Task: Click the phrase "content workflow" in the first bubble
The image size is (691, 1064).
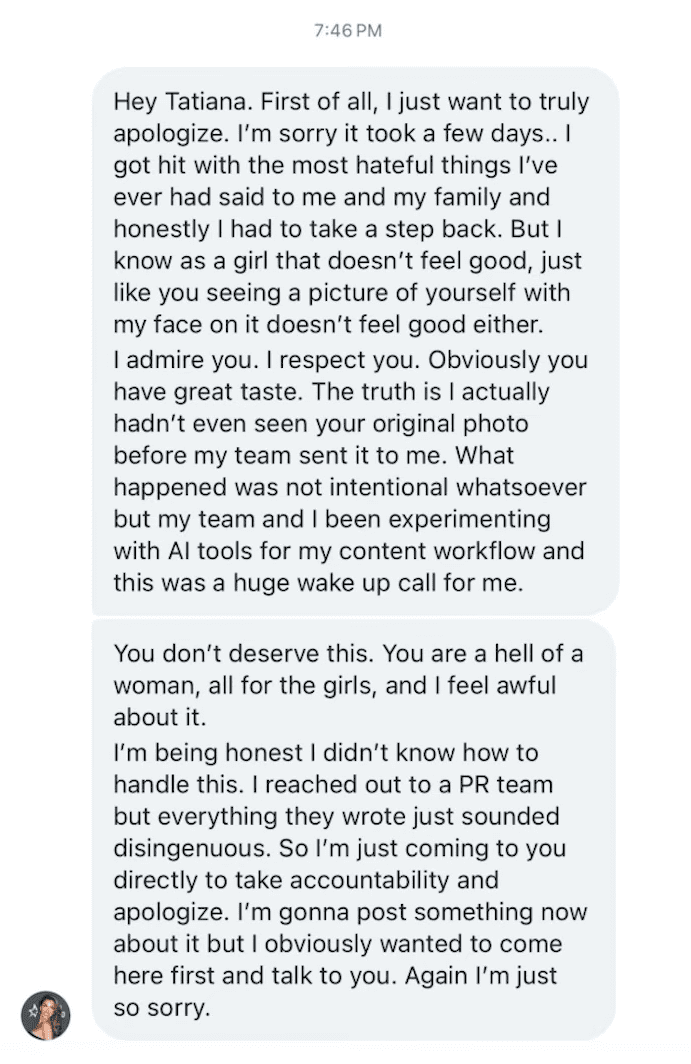Action: (x=448, y=553)
